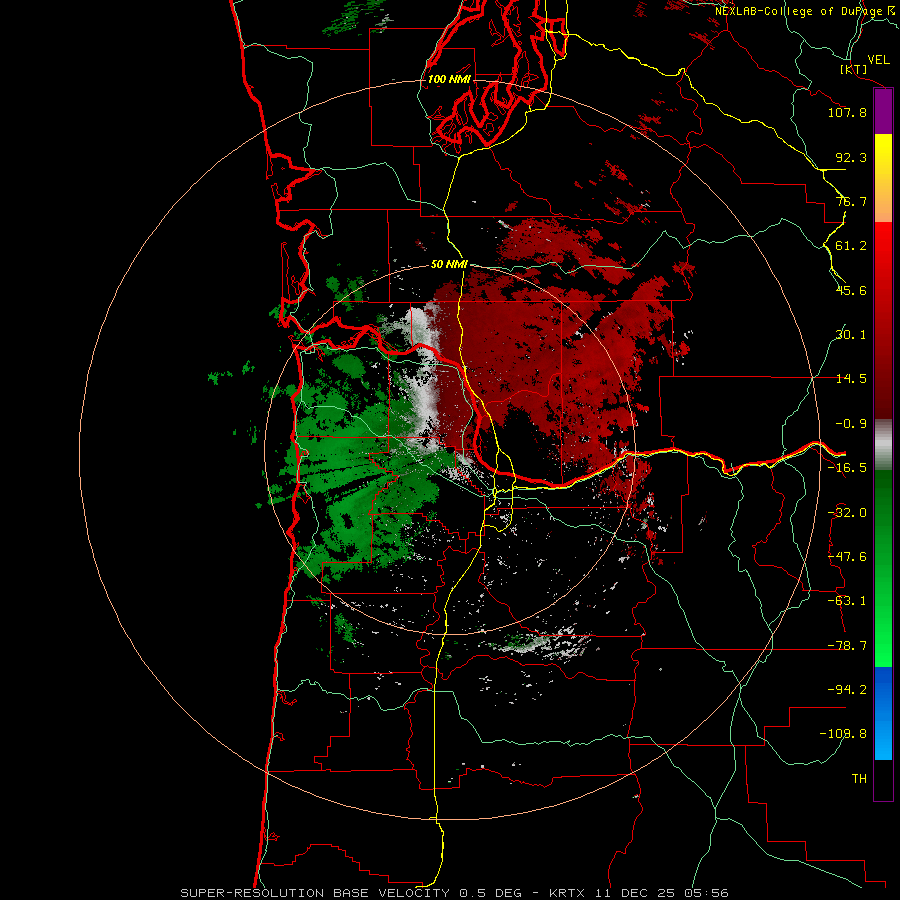Click the 14.5 legend value
Screen dimensions: 900x900
[x=851, y=379]
